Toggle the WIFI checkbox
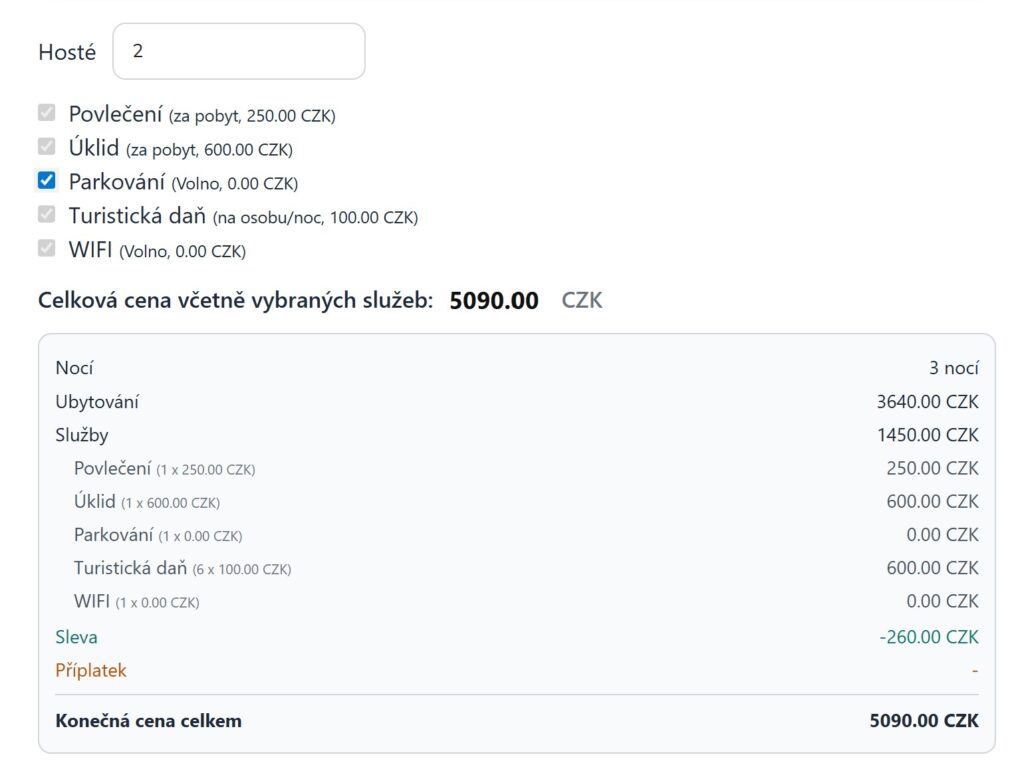This screenshot has width=1024, height=771. click(46, 248)
